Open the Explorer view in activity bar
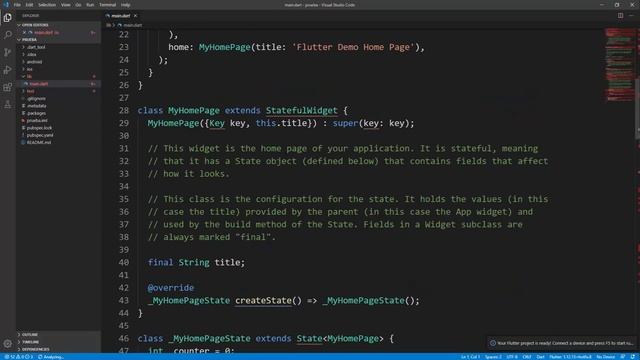This screenshot has height=360, width=640. coord(7,18)
